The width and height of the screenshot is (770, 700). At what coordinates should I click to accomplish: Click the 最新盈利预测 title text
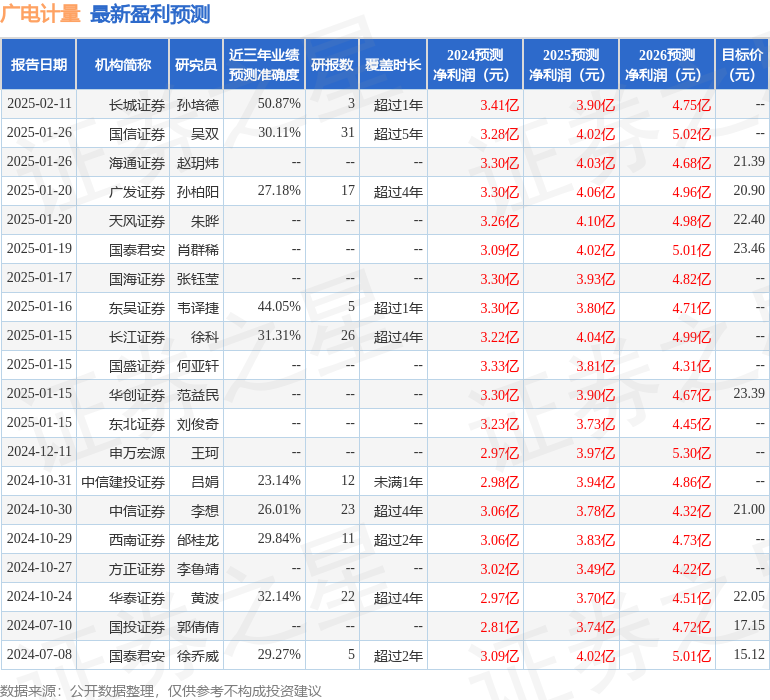point(150,14)
